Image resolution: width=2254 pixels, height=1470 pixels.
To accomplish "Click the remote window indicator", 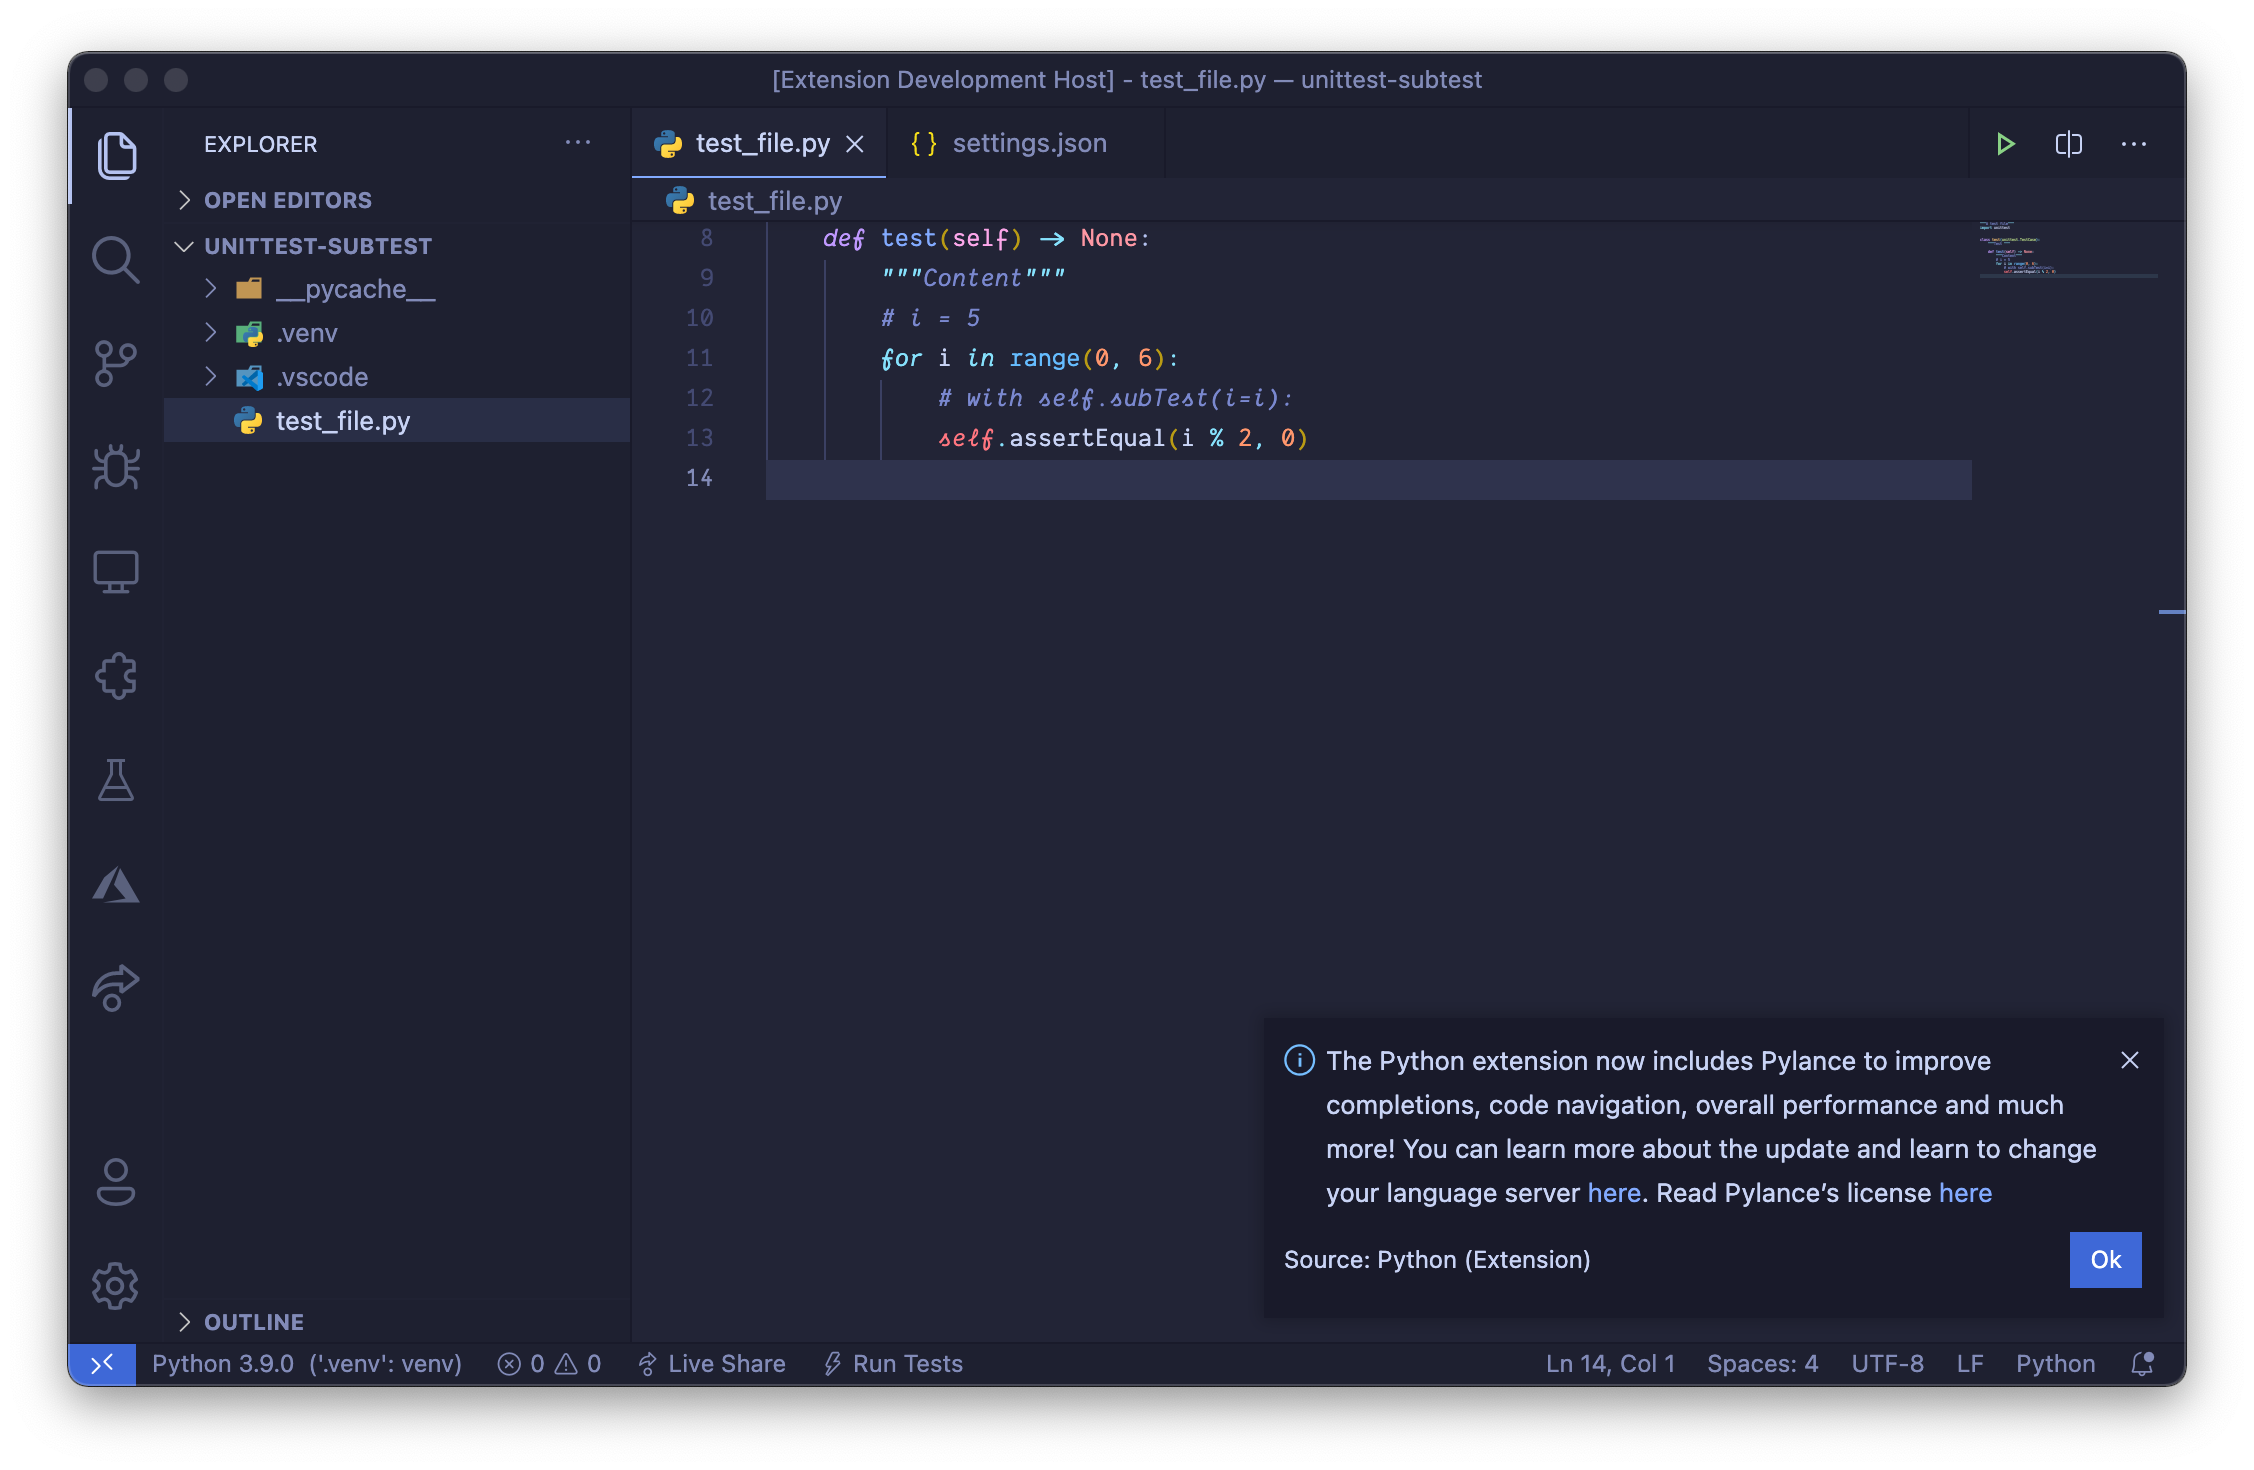I will coord(102,1364).
